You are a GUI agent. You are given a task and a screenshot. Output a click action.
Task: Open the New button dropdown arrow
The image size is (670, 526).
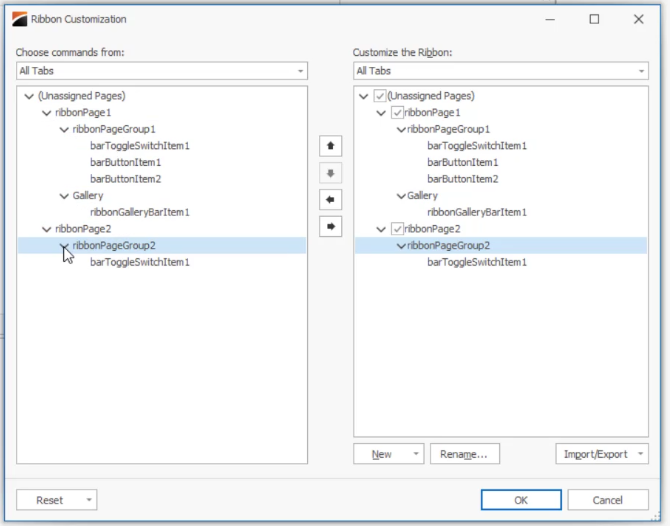point(416,454)
